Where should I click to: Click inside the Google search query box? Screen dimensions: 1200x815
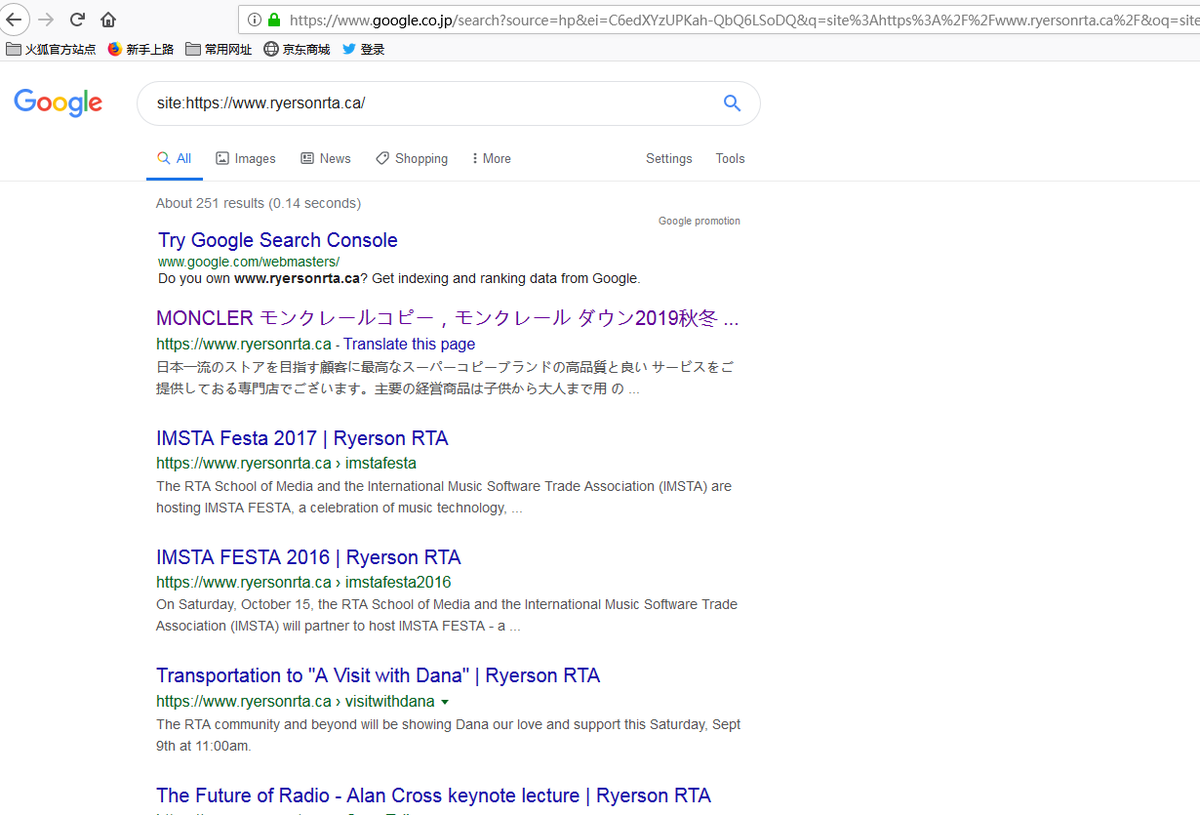point(430,103)
